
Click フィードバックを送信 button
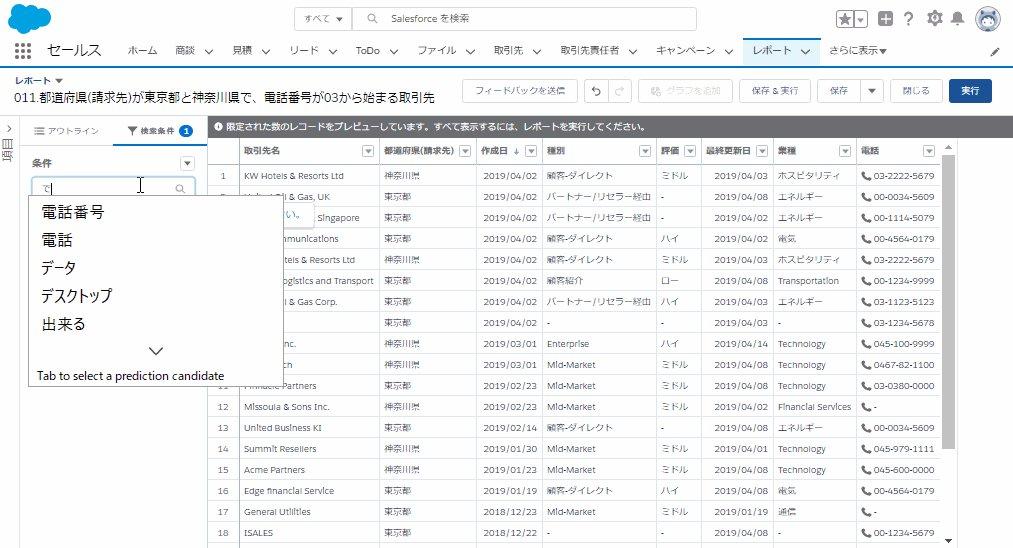click(519, 91)
